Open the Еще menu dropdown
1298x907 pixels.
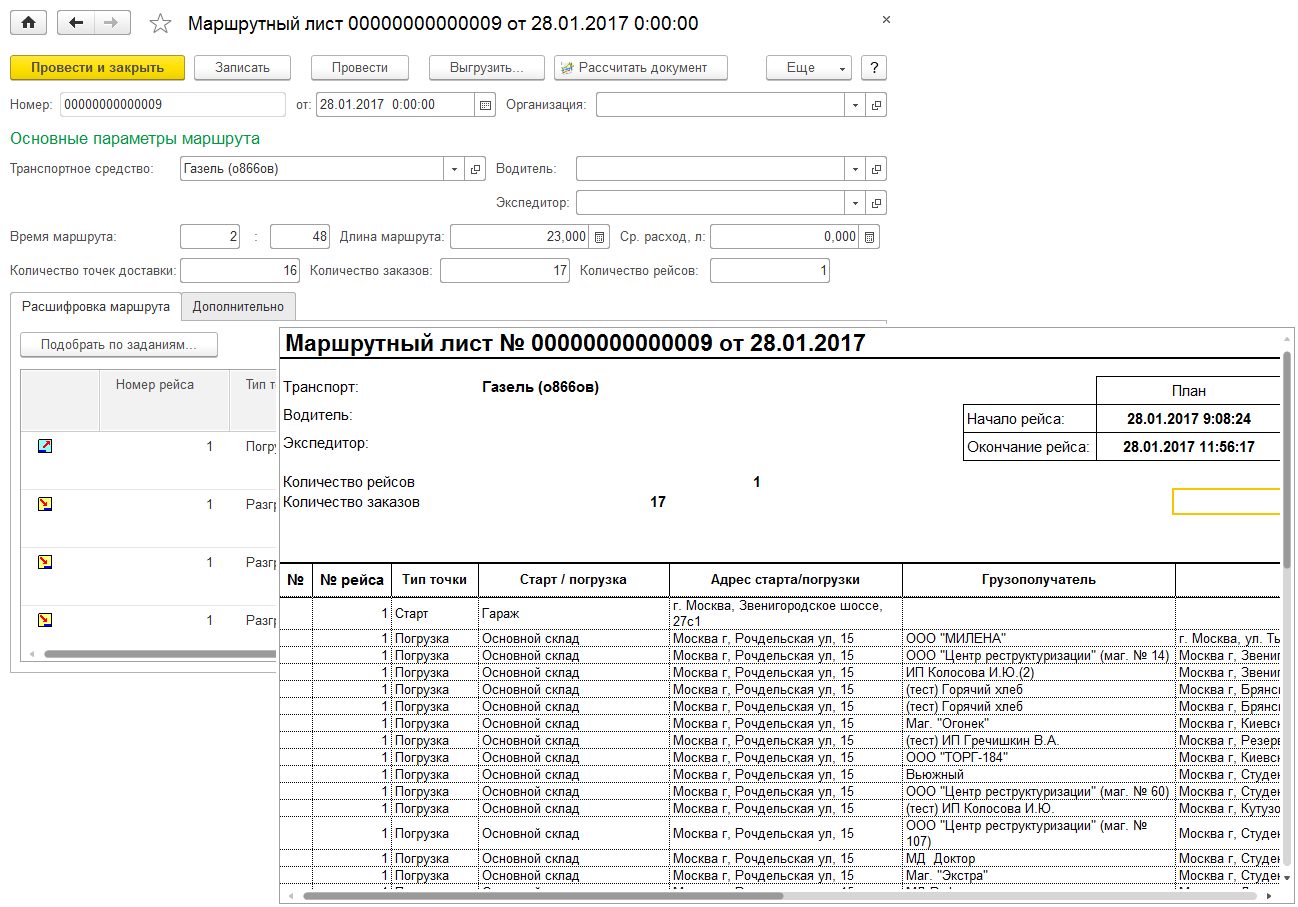808,68
